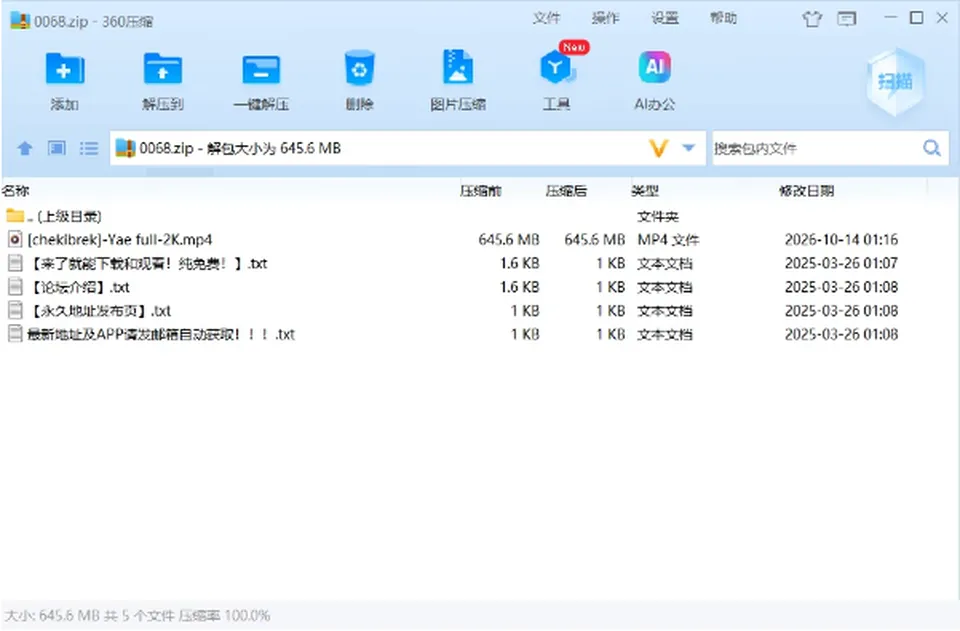Open the 文件 (File) menu
This screenshot has height=631, width=960.
point(546,18)
